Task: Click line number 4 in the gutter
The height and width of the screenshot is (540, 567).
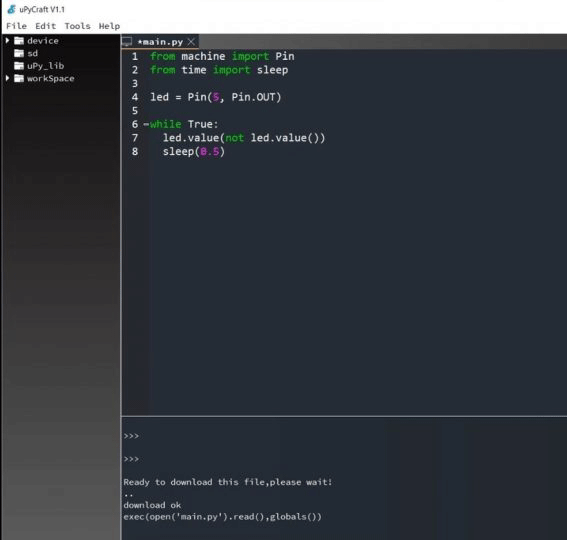Action: pyautogui.click(x=135, y=97)
